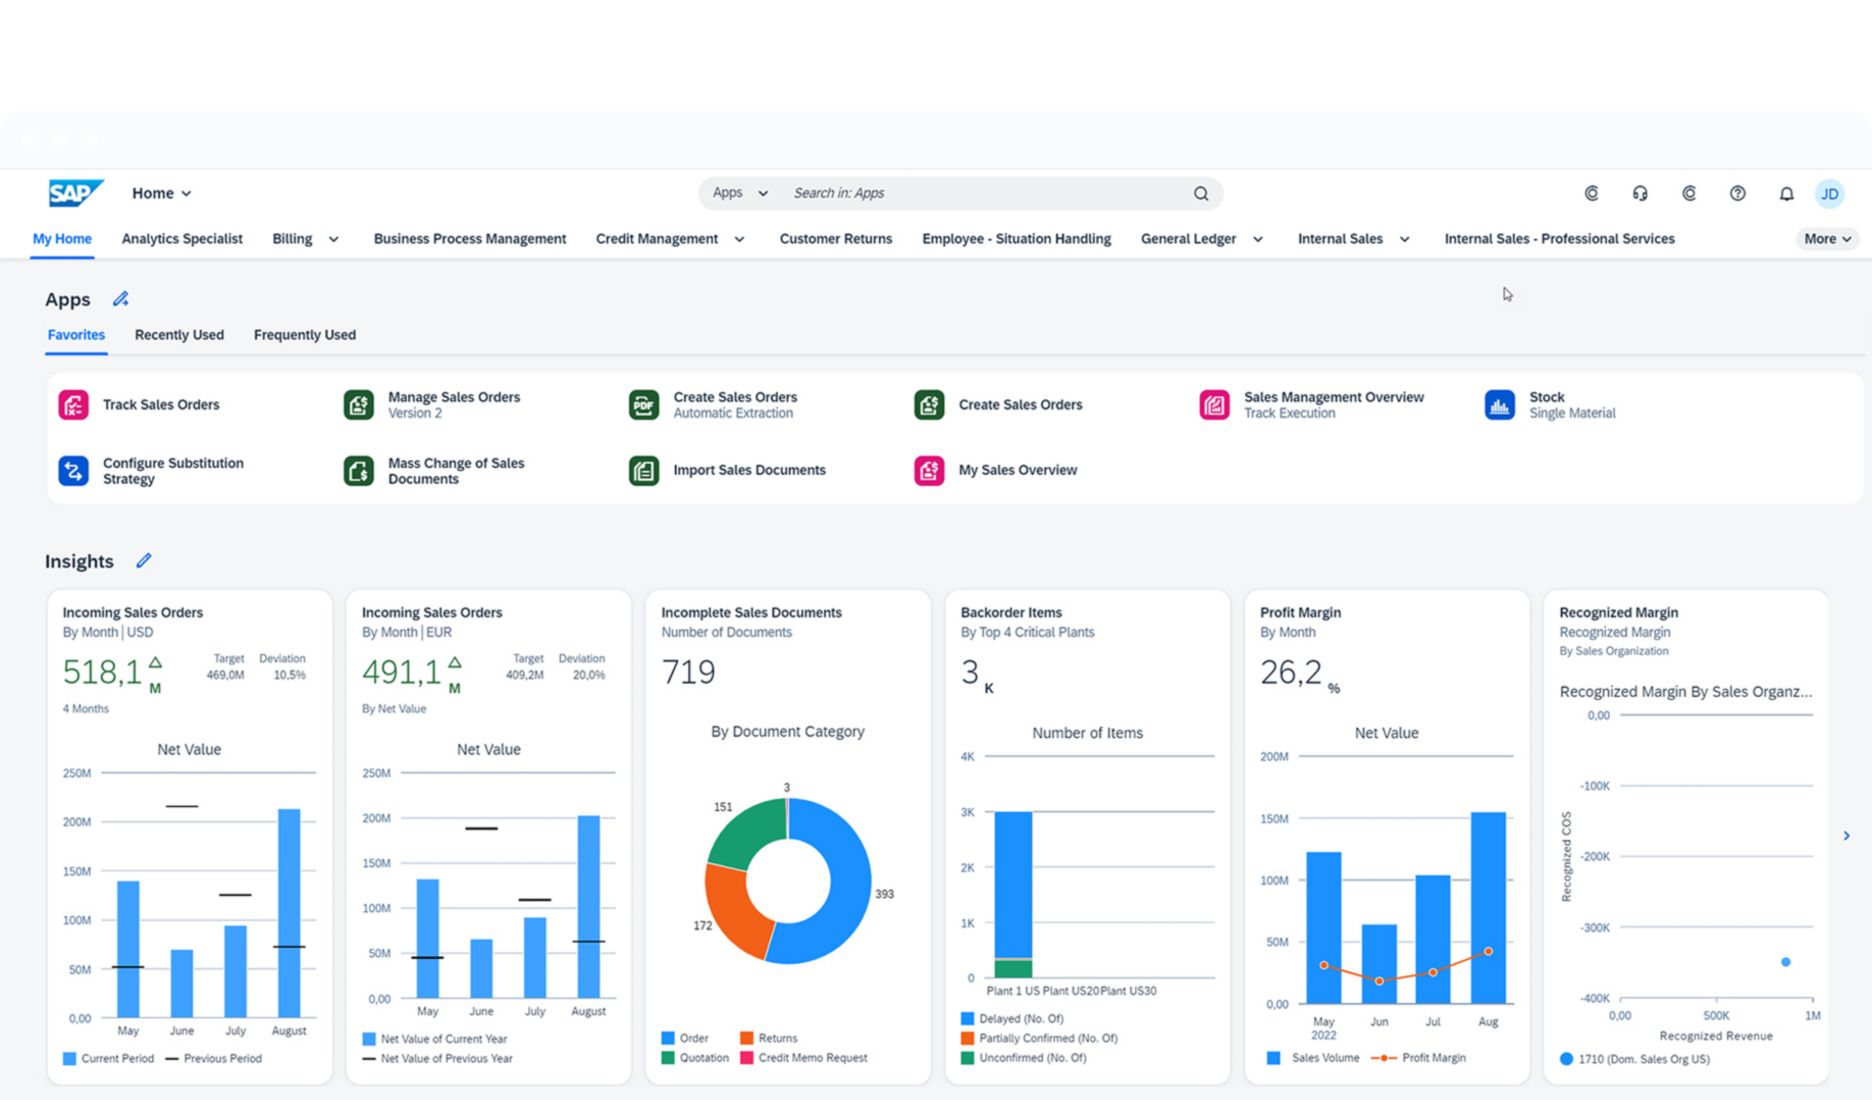The width and height of the screenshot is (1872, 1100).
Task: Open Stock Single Material app icon
Action: click(1499, 405)
